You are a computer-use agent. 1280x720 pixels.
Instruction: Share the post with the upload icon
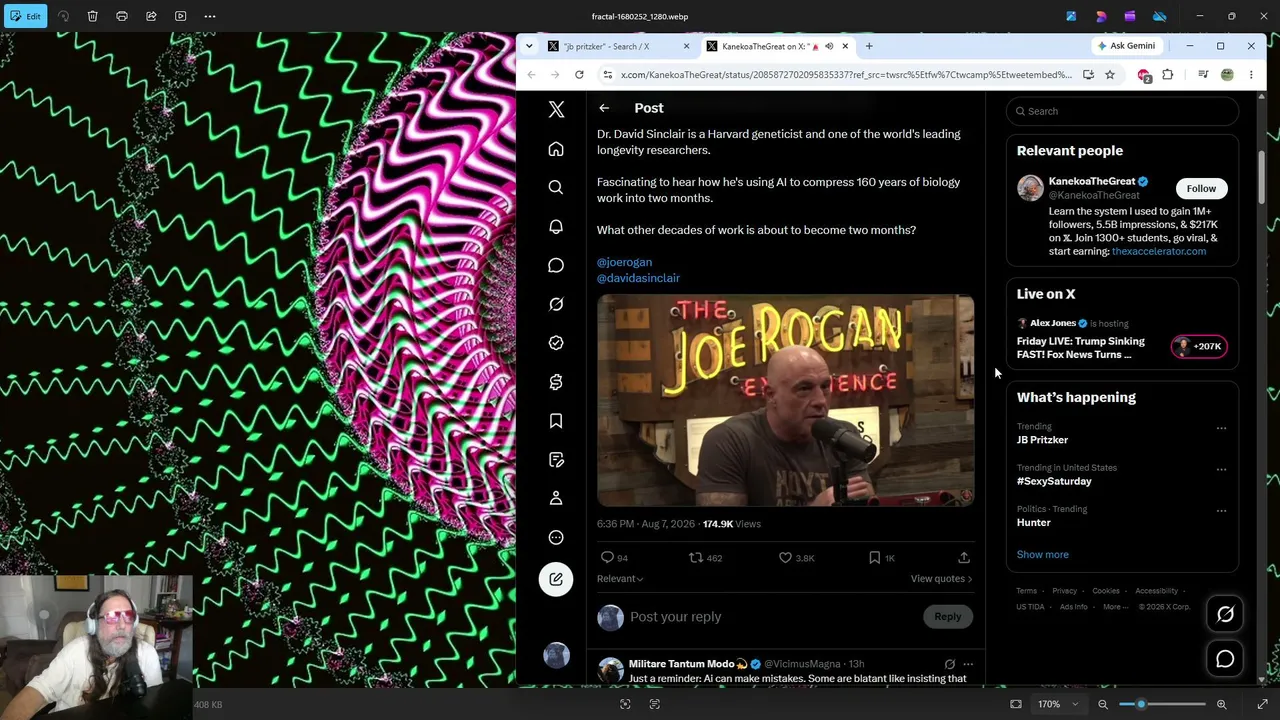(x=964, y=557)
